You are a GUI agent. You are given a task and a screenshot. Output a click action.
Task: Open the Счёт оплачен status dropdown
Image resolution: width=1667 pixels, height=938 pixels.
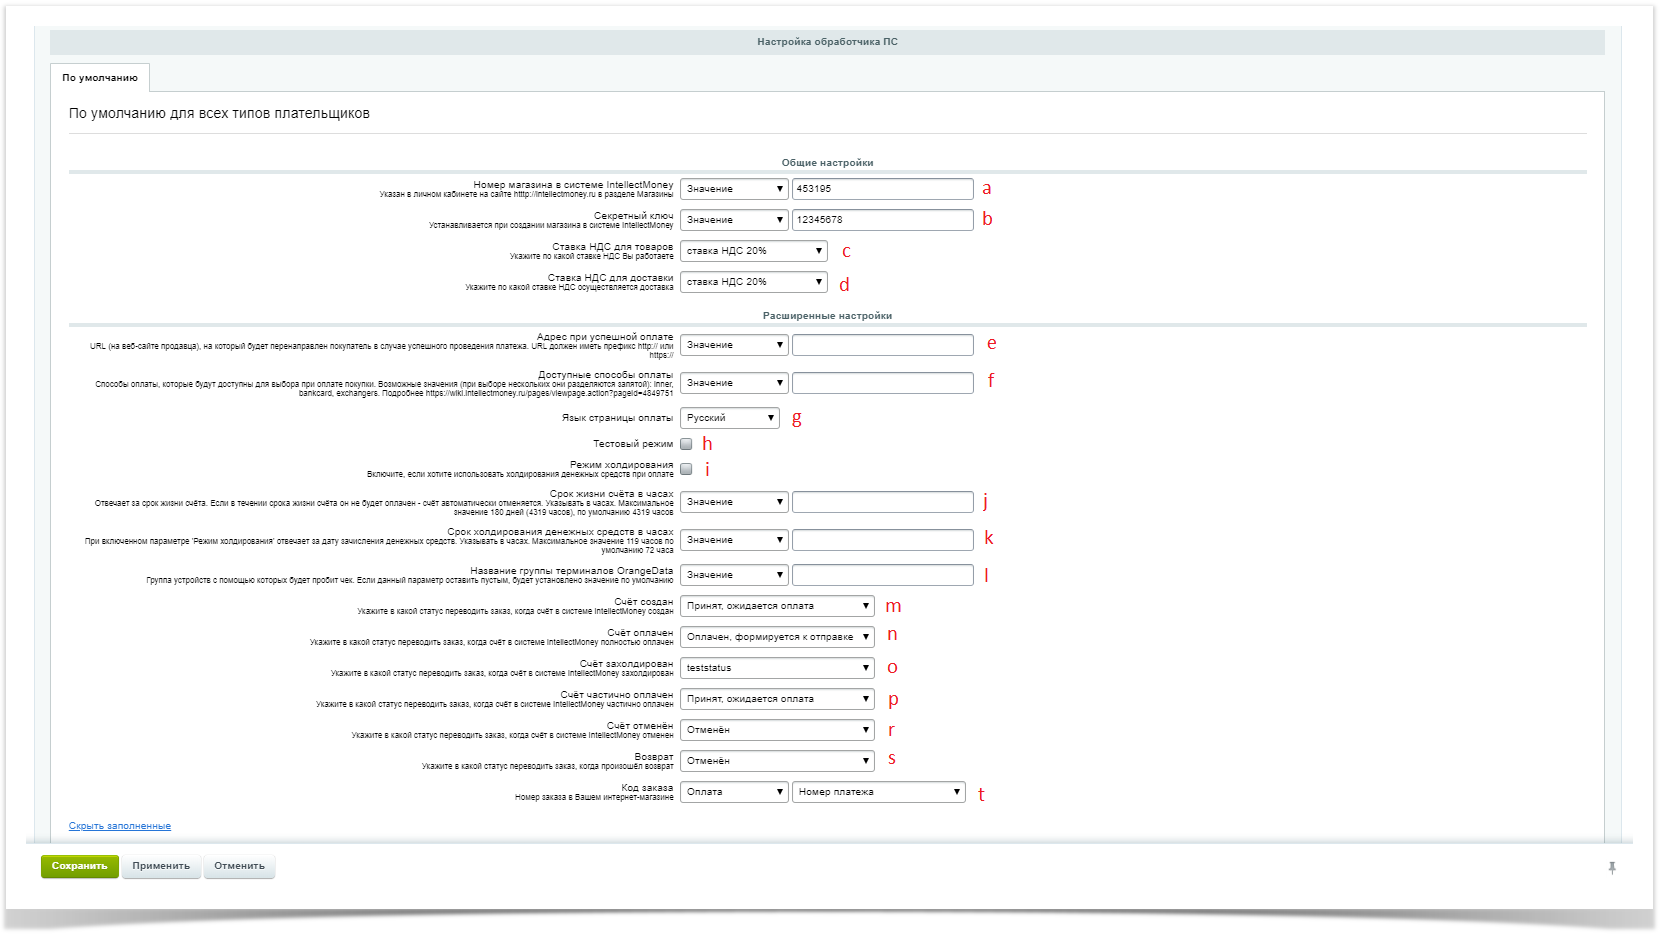pos(777,637)
